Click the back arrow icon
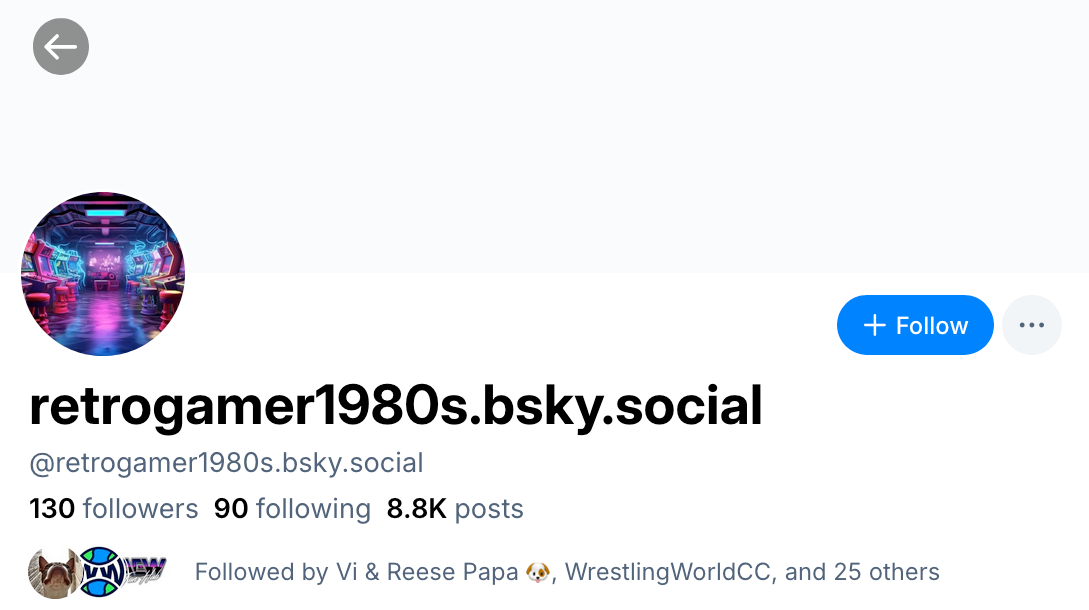Image resolution: width=1089 pixels, height=610 pixels. (61, 47)
